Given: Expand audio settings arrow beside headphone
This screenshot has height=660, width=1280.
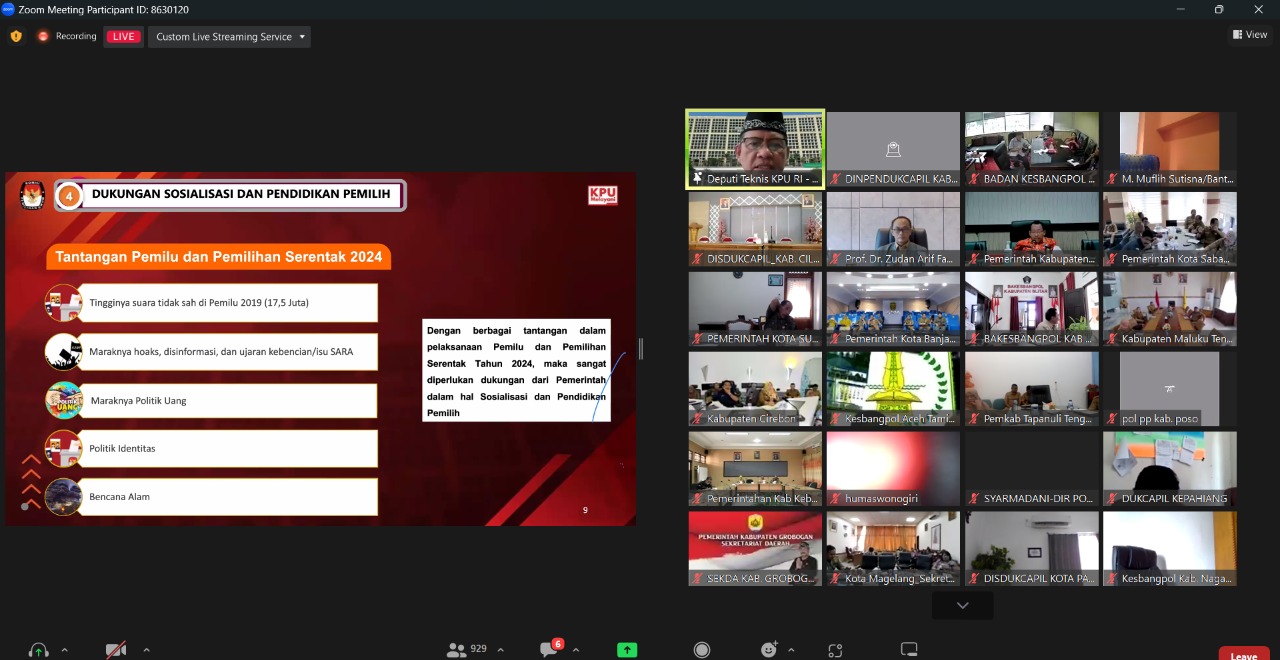Looking at the screenshot, I should tap(65, 650).
